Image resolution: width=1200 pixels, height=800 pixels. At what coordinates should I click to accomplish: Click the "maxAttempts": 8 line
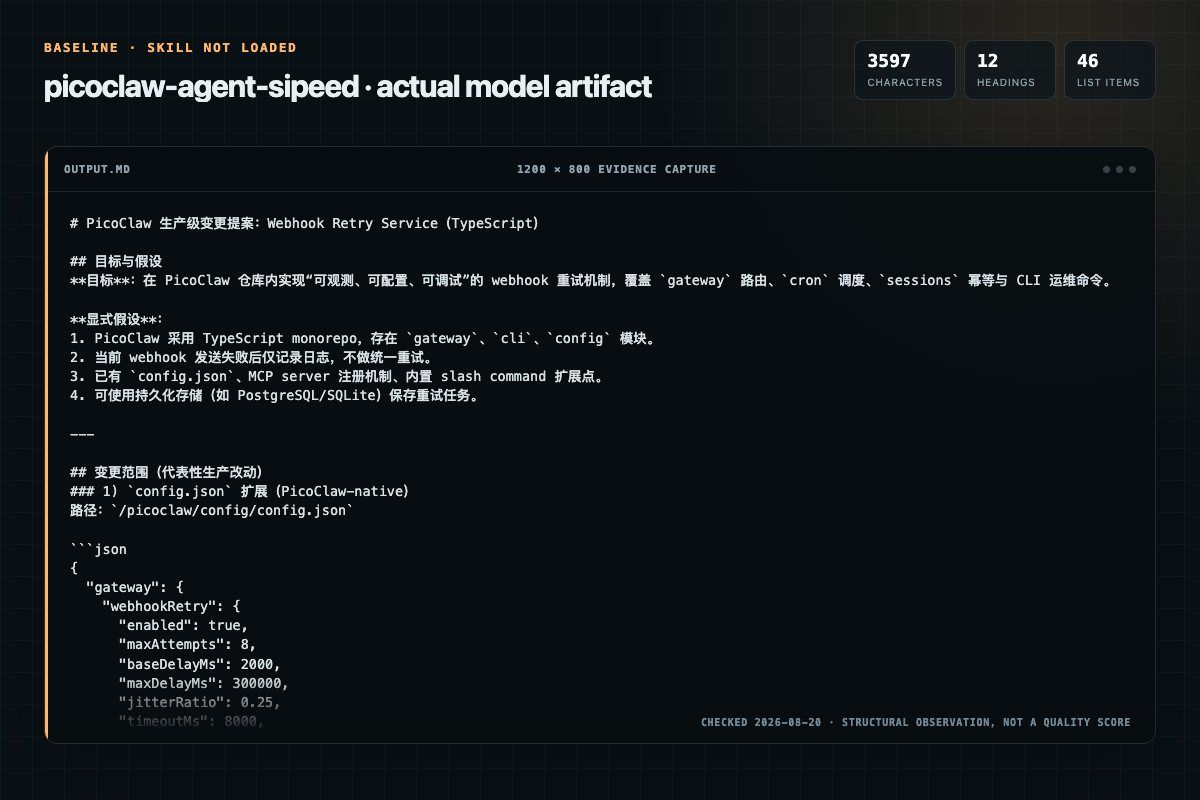[x=187, y=644]
